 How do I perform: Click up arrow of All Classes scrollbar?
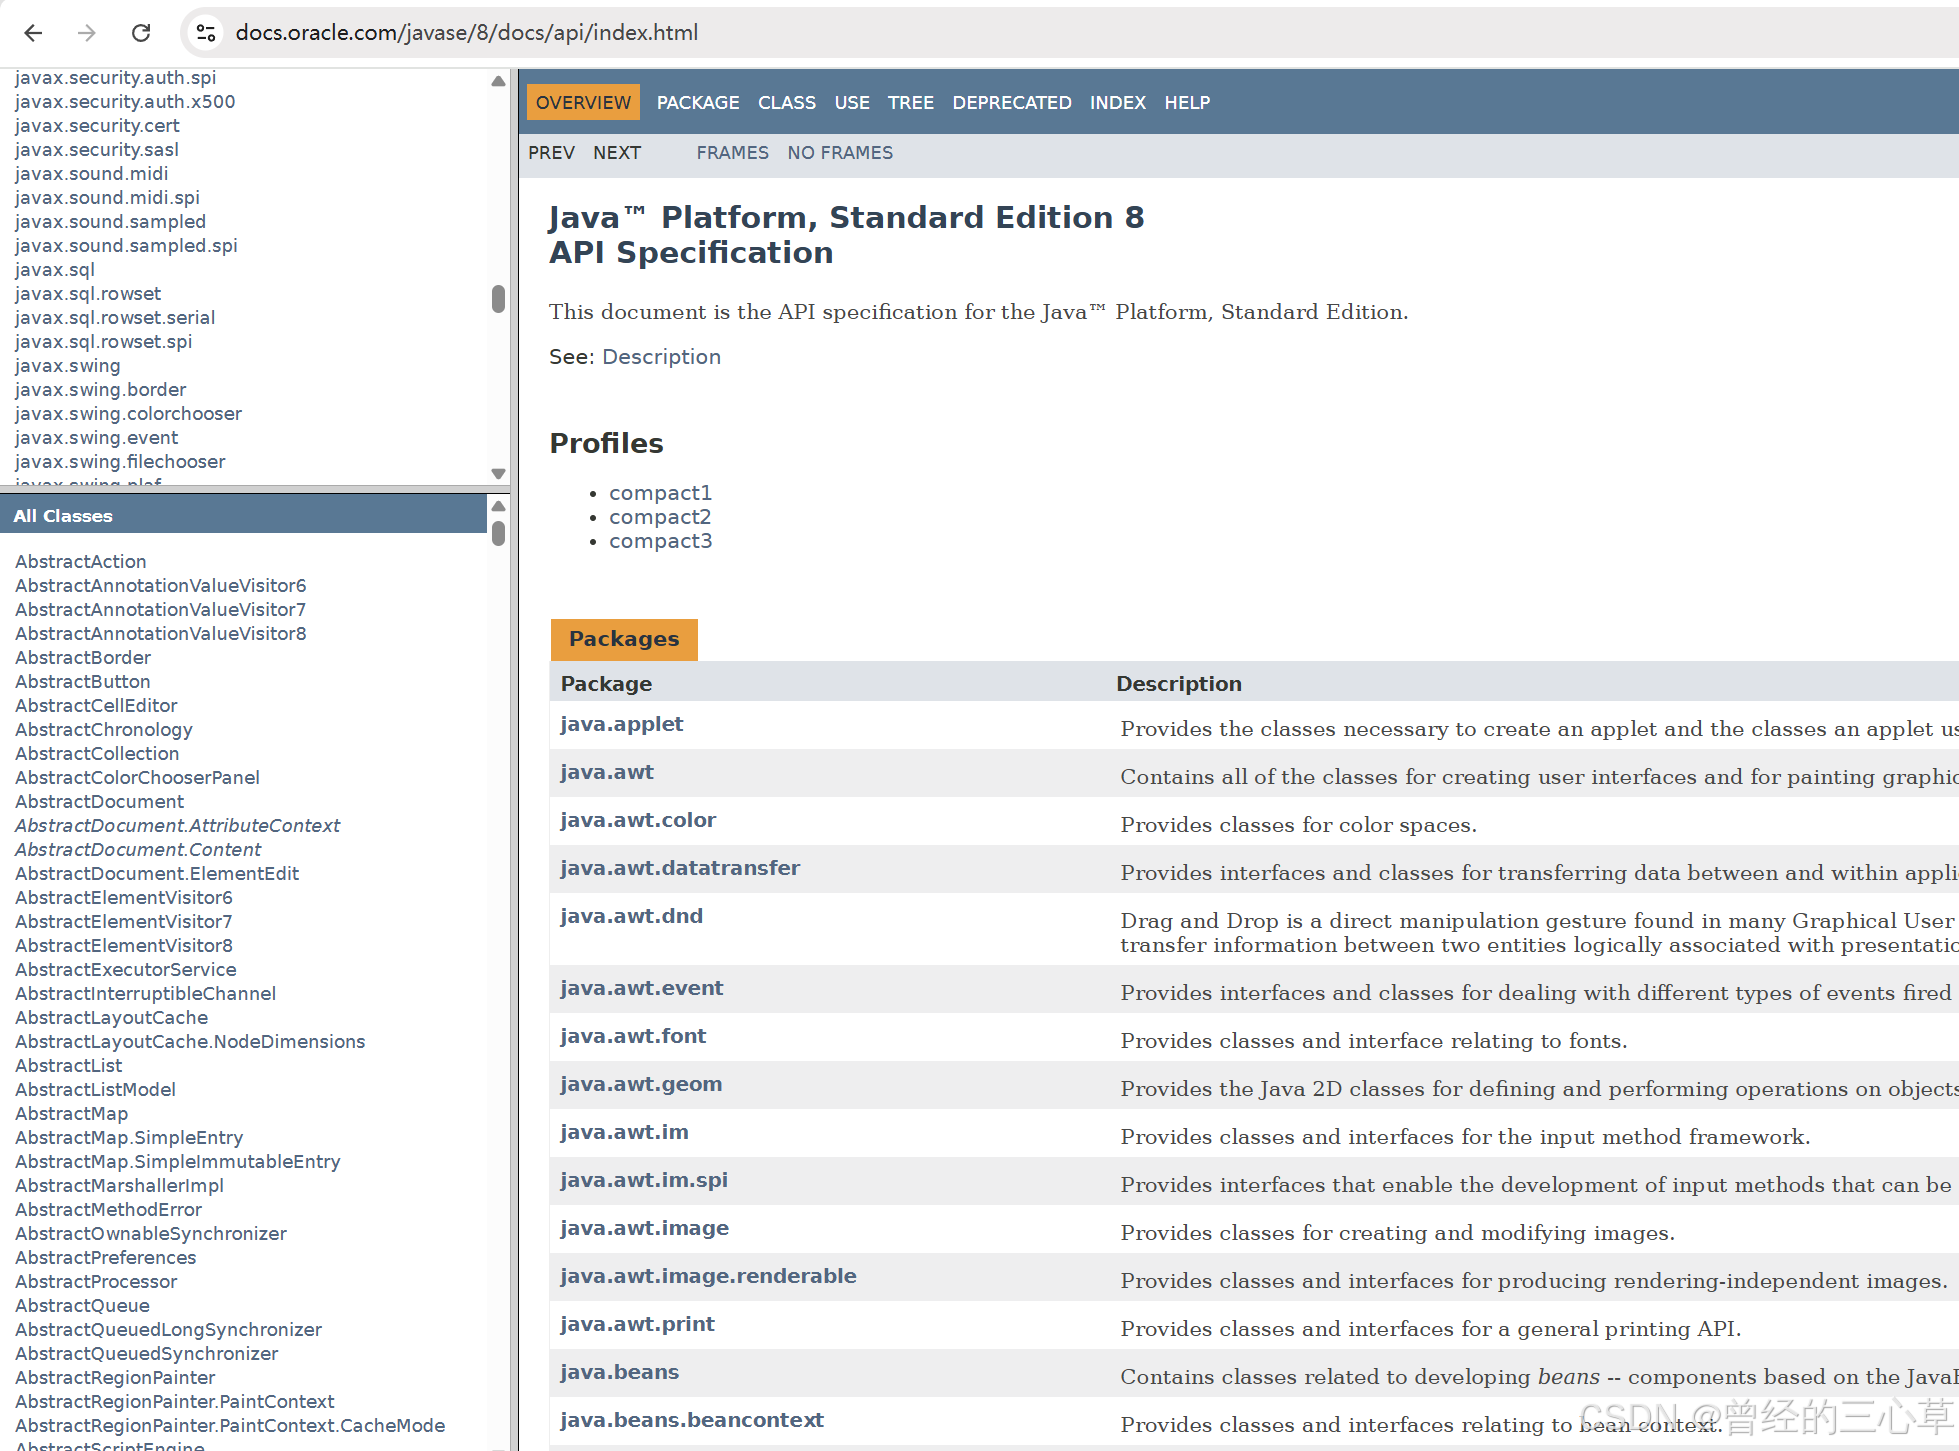click(498, 506)
